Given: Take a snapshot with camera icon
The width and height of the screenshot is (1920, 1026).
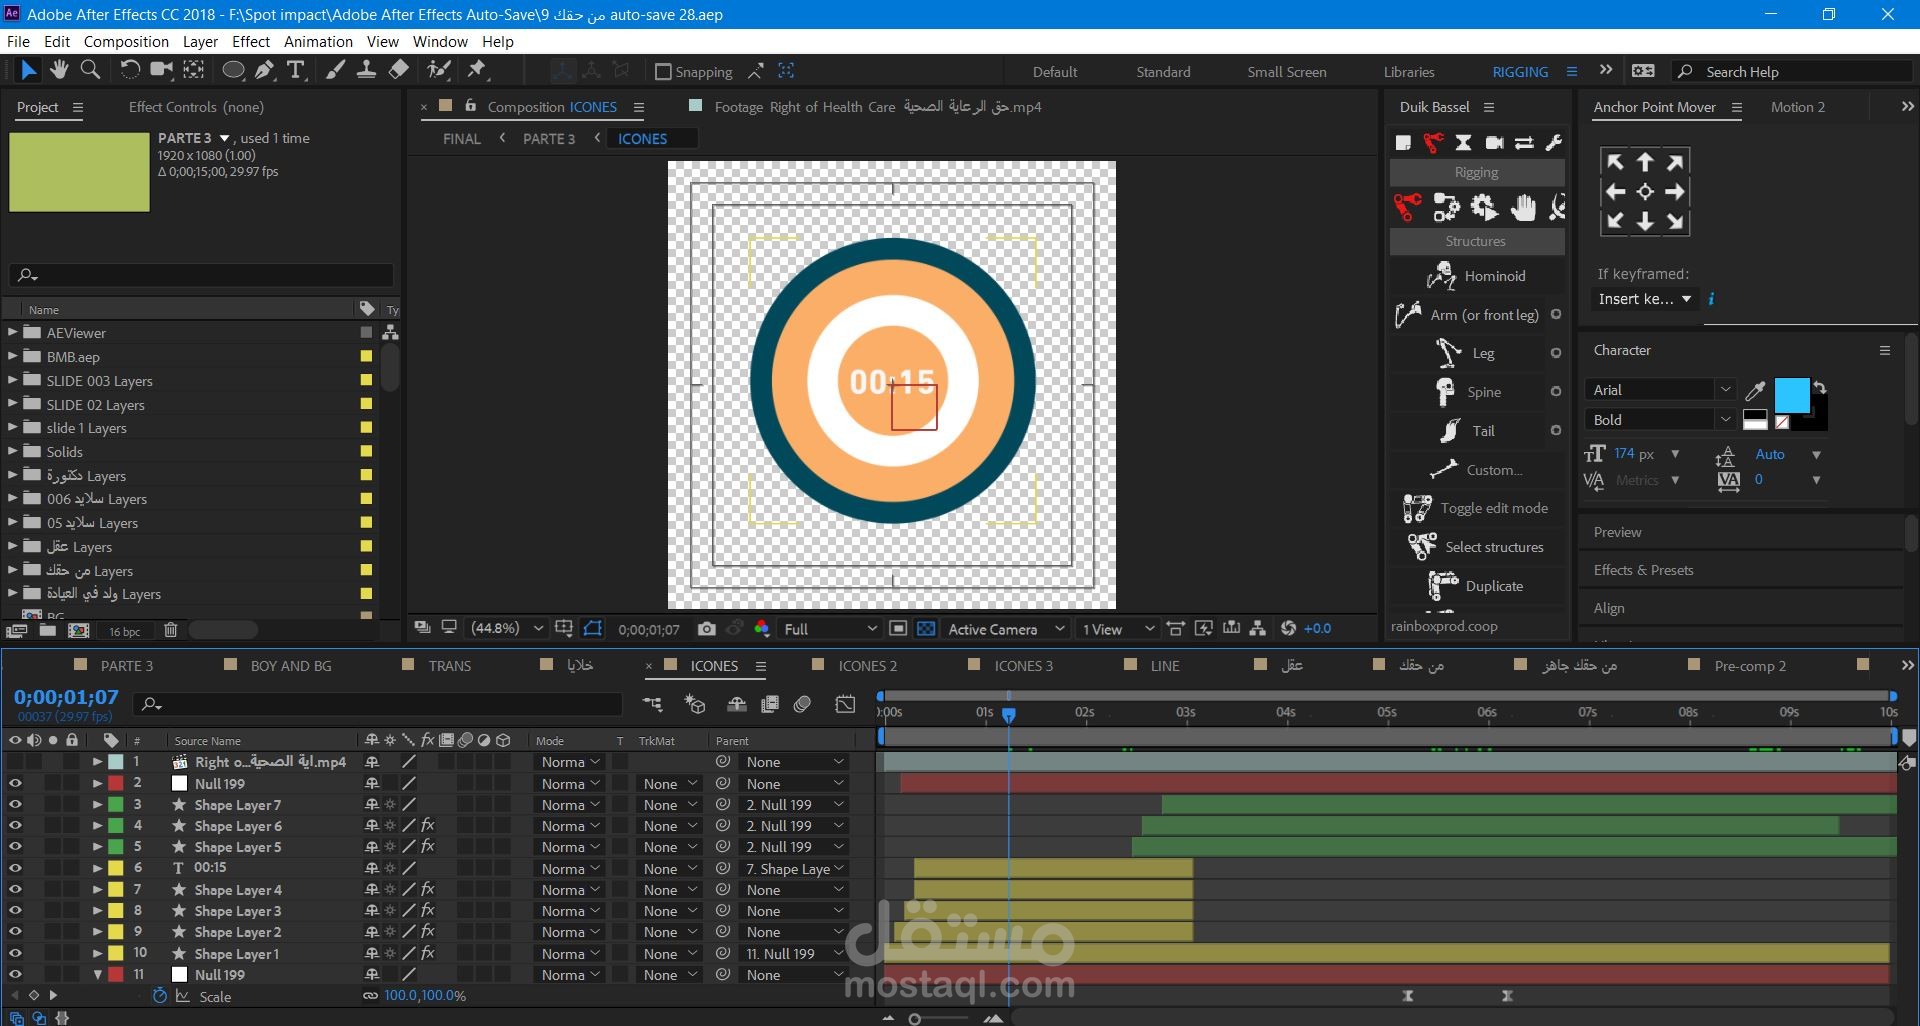Looking at the screenshot, I should (x=707, y=629).
